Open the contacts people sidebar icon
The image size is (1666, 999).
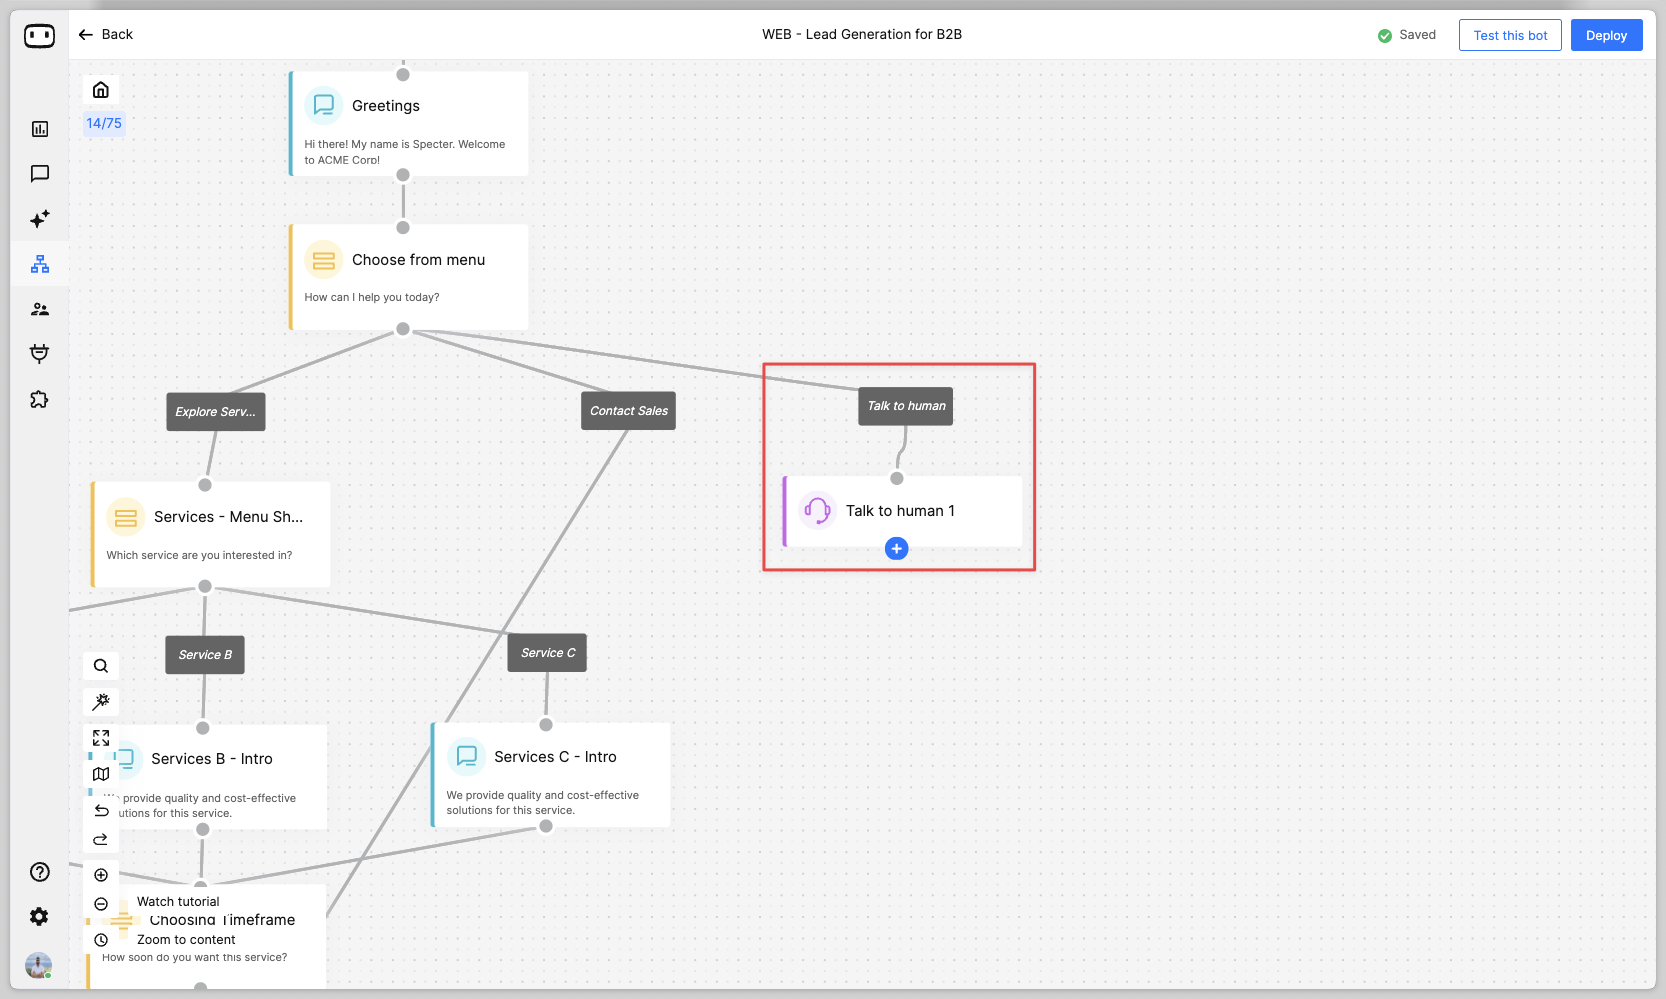[x=40, y=309]
